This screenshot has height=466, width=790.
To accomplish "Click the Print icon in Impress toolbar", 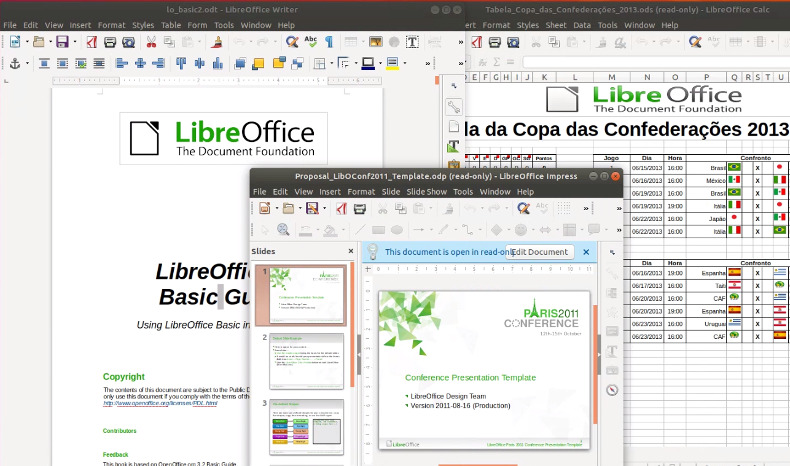I will click(x=360, y=208).
